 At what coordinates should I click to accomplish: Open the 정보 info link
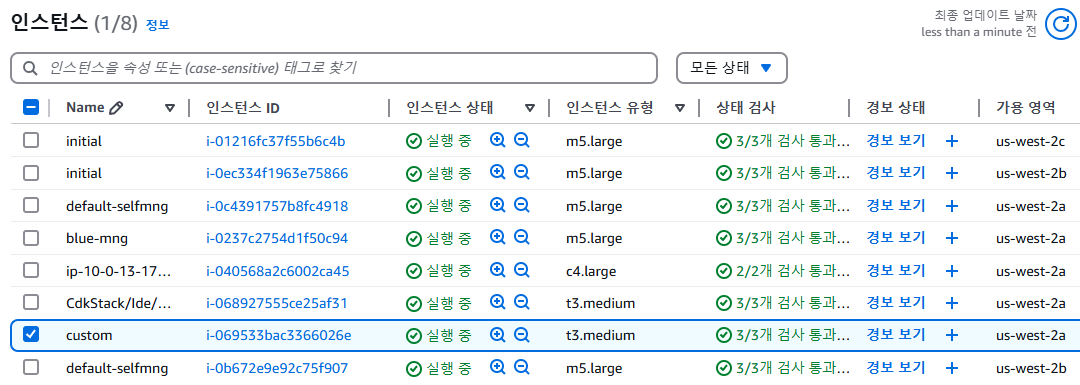[x=157, y=25]
